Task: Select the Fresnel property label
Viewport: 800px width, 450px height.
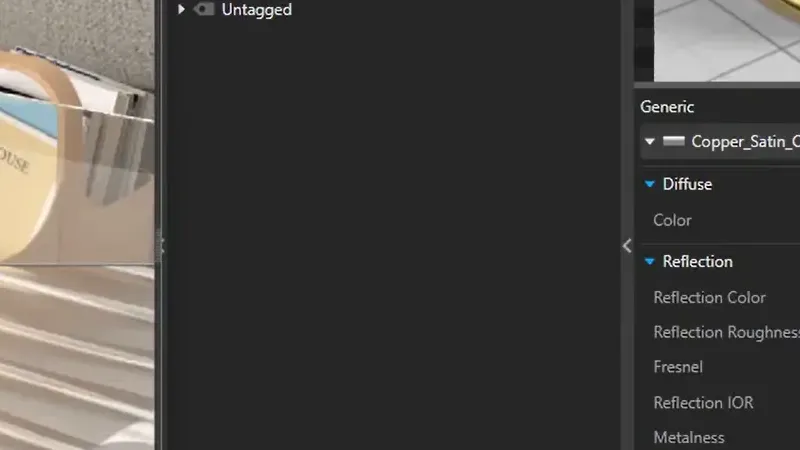Action: pos(678,367)
